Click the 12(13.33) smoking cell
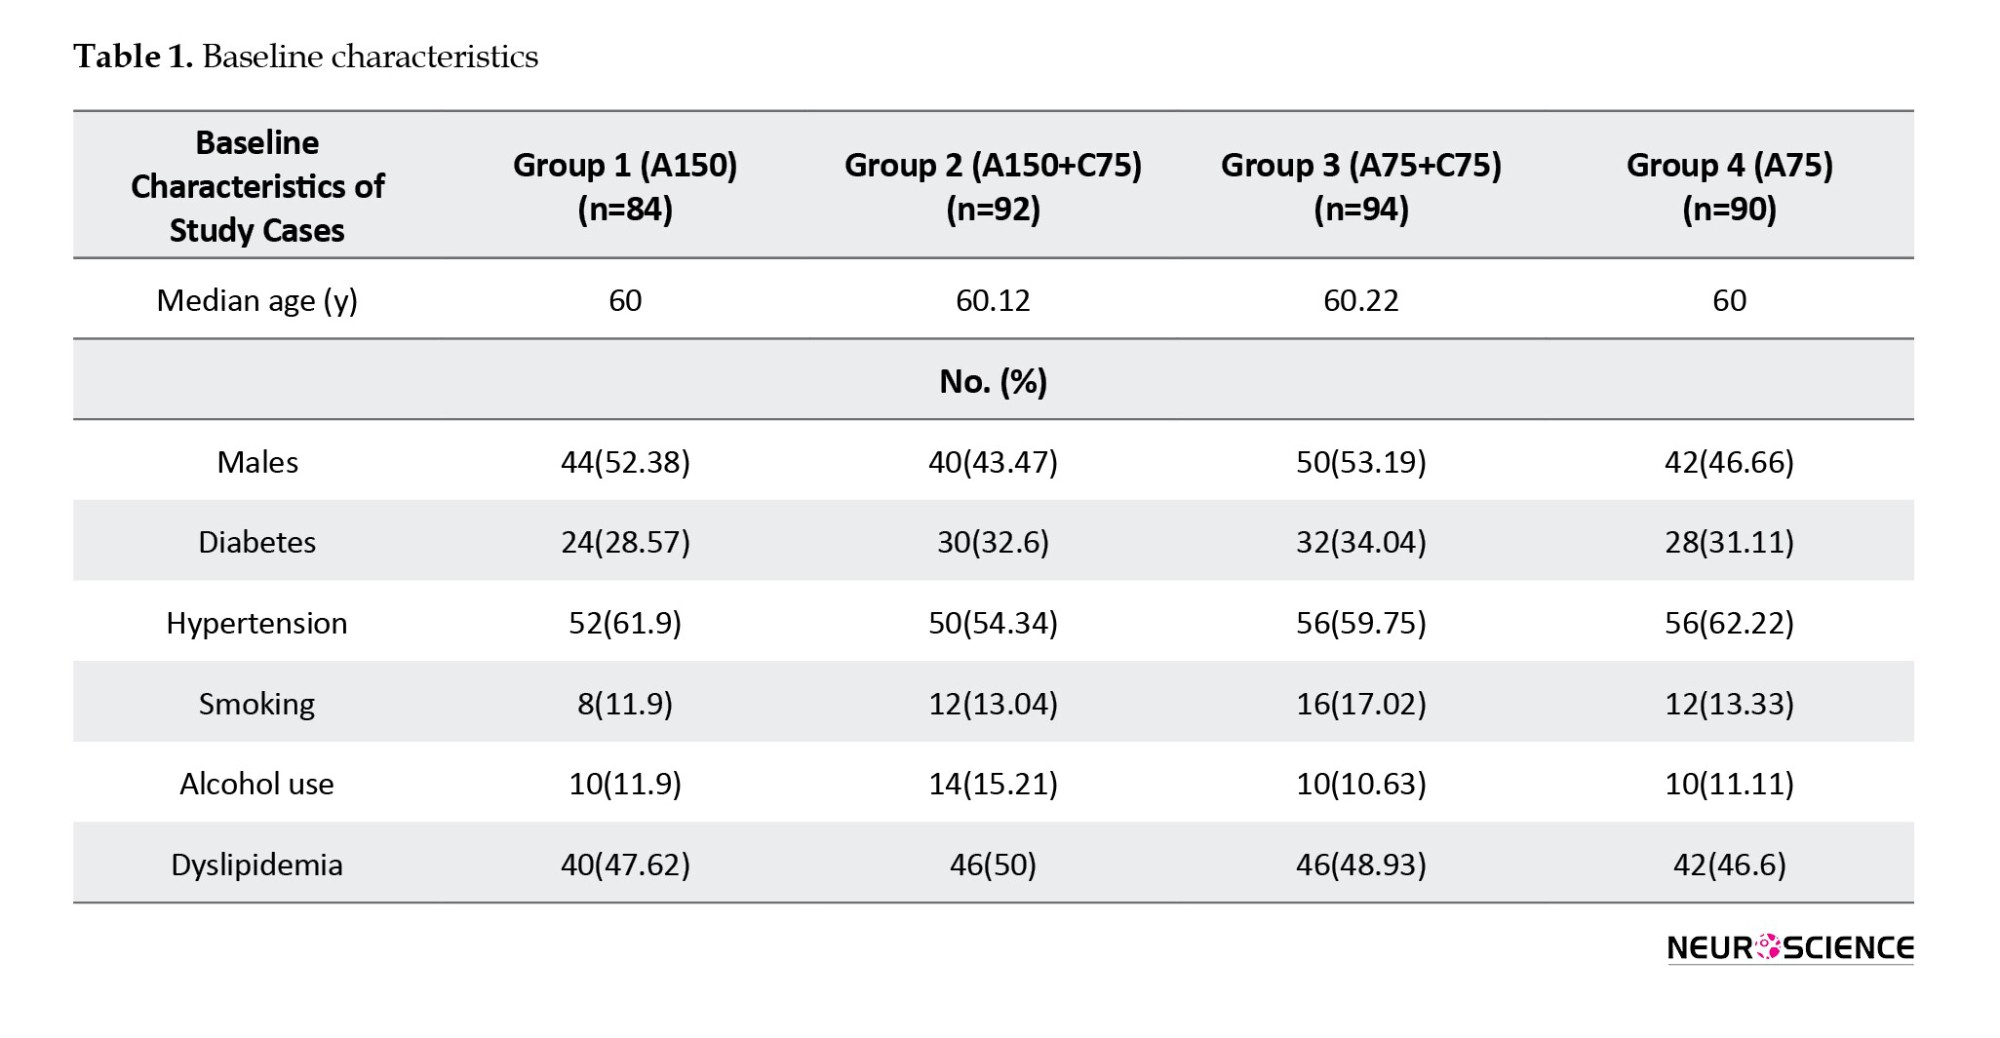The image size is (2000, 1038). tap(1729, 704)
